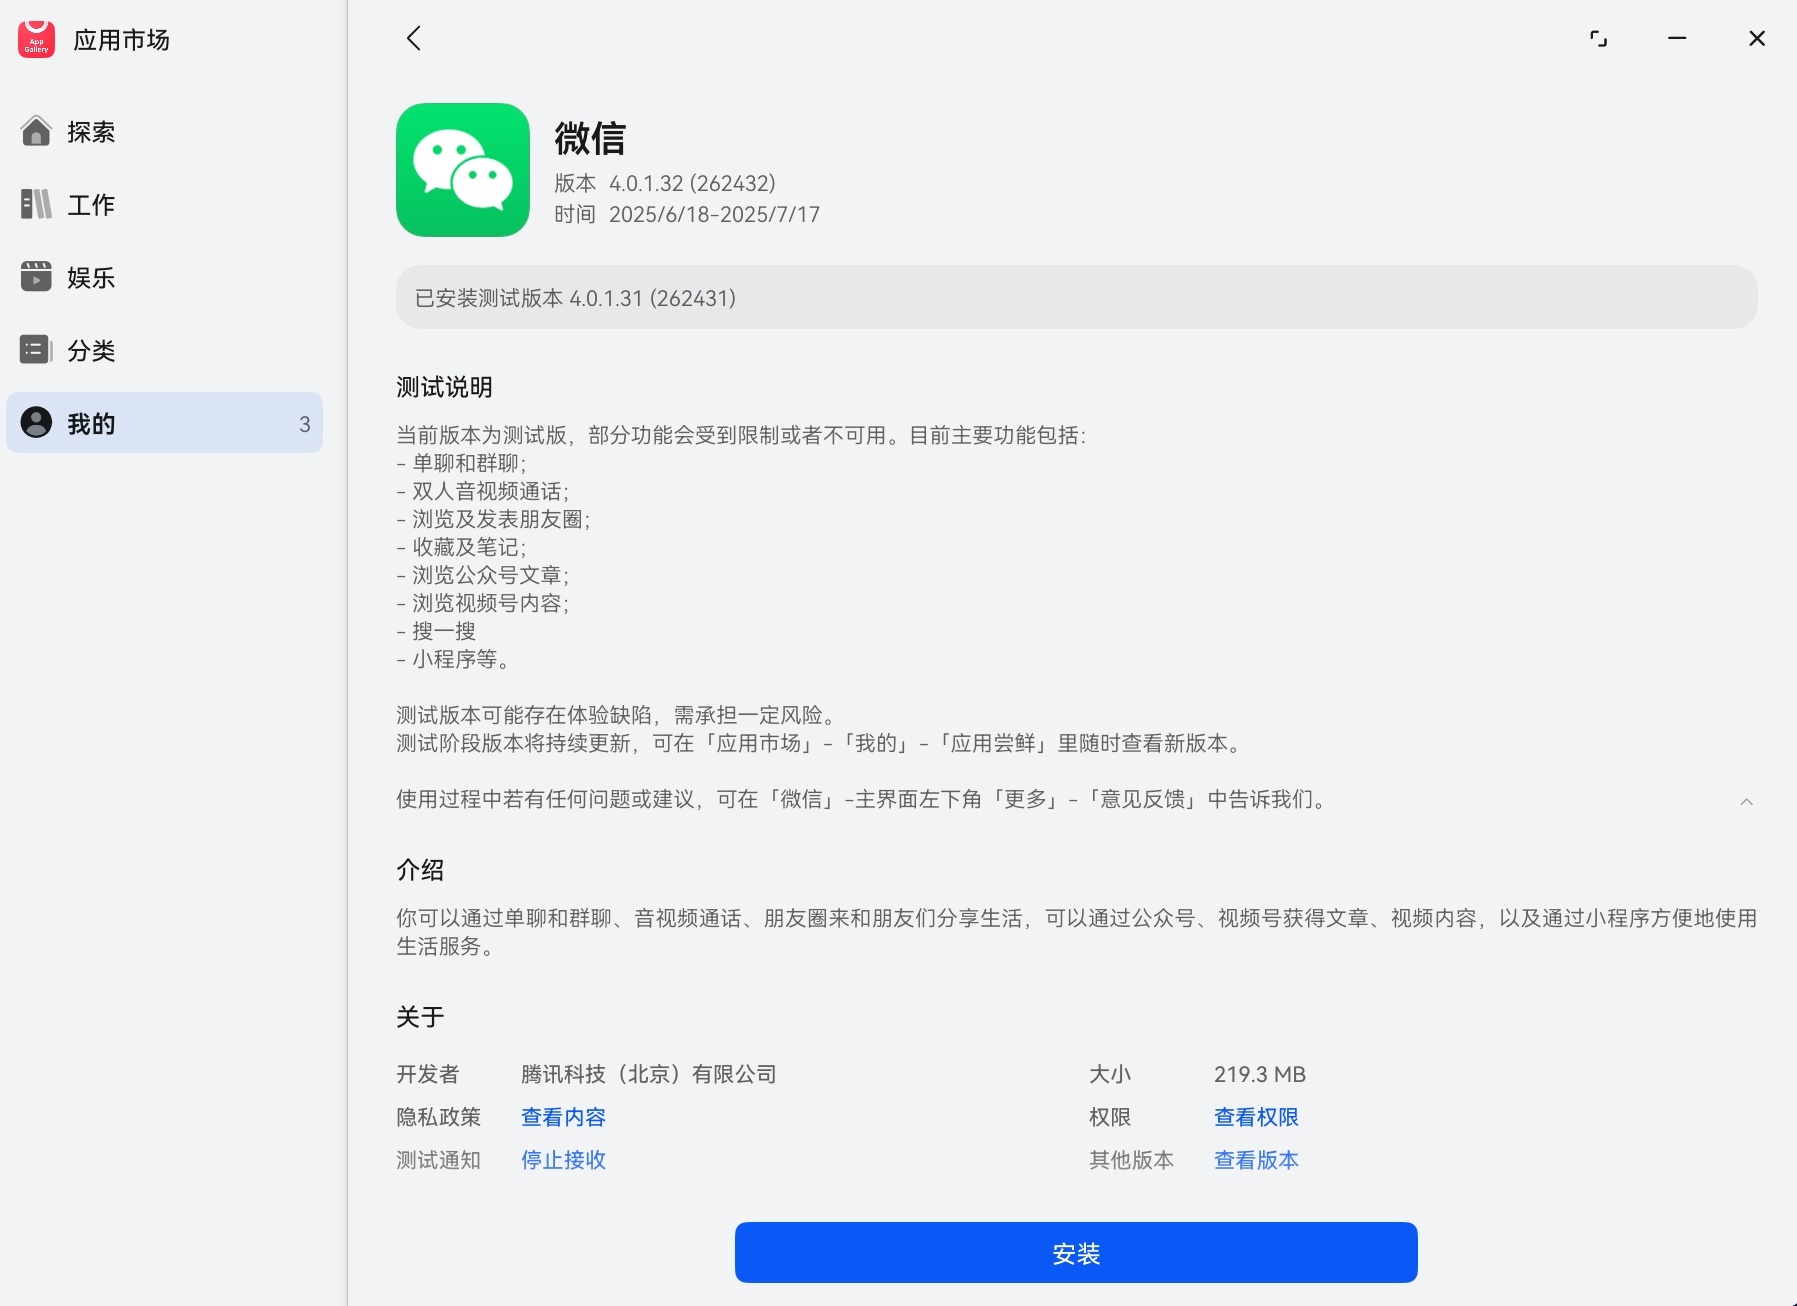Switch to 分类 section
1797x1306 pixels.
click(x=91, y=351)
